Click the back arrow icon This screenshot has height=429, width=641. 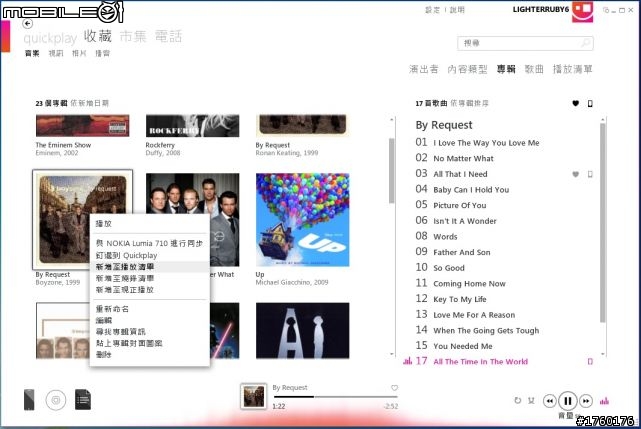coord(27,24)
